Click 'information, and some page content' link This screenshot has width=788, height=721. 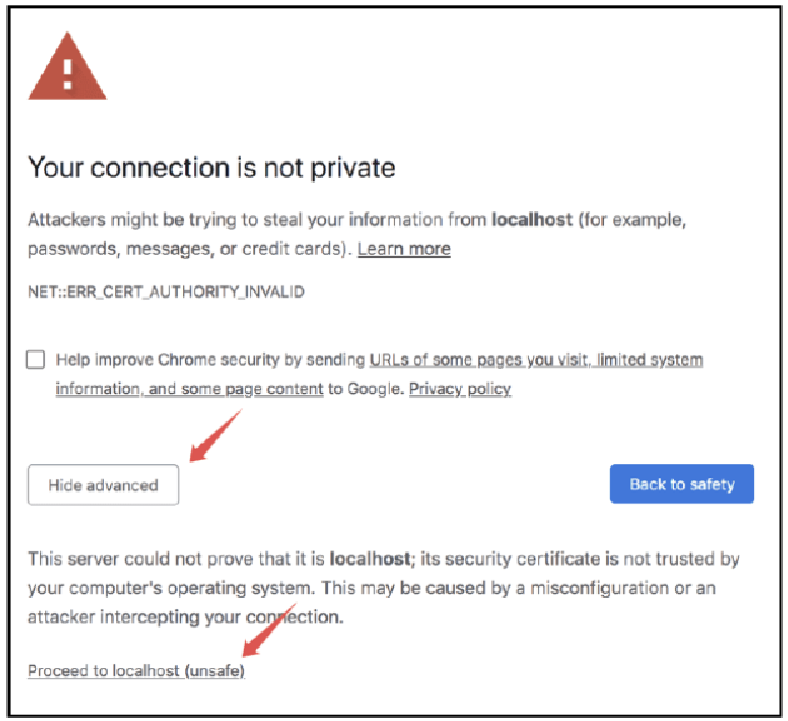pyautogui.click(x=189, y=389)
